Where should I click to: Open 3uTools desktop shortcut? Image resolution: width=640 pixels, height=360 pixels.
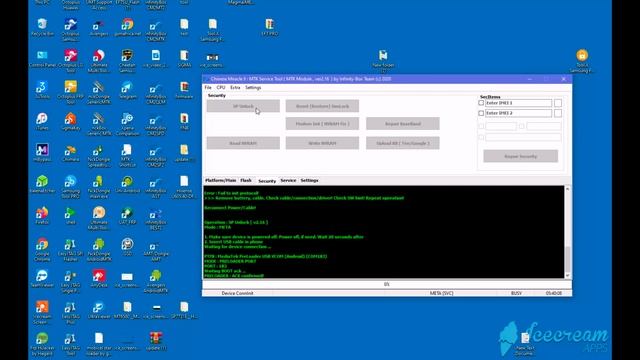(42, 90)
